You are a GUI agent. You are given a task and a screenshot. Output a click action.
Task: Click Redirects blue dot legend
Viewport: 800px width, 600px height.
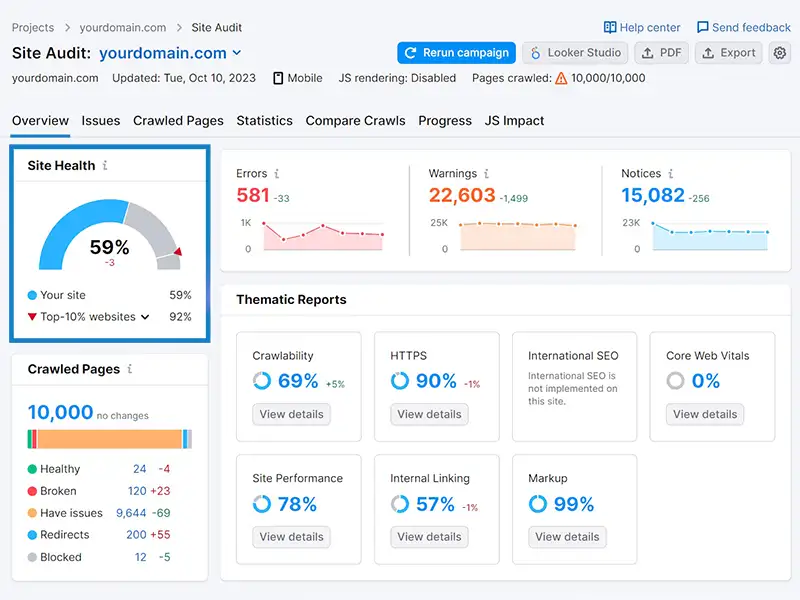tap(32, 535)
